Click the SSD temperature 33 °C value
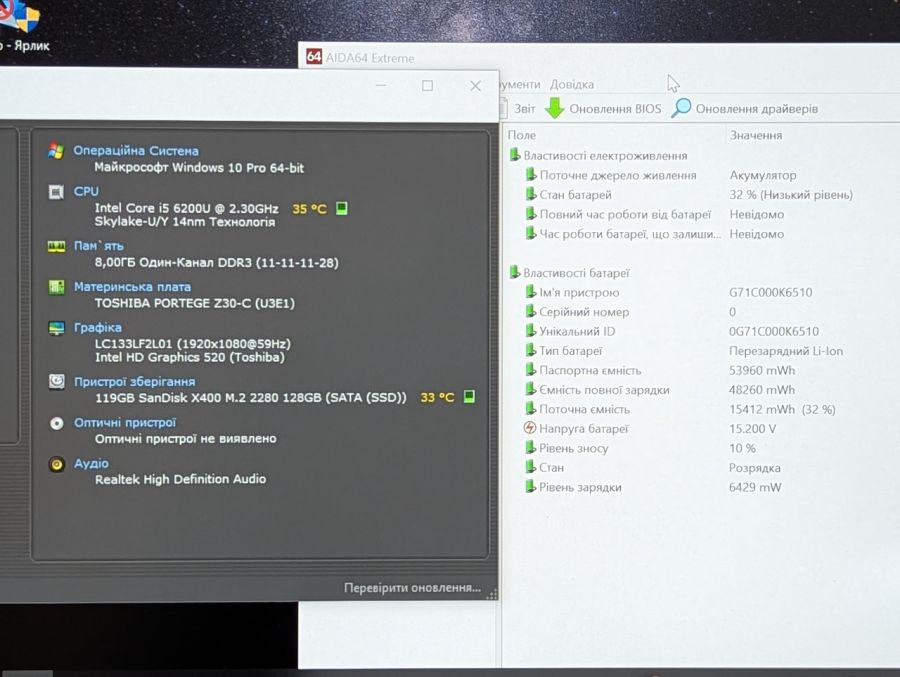The image size is (900, 677). coord(437,397)
